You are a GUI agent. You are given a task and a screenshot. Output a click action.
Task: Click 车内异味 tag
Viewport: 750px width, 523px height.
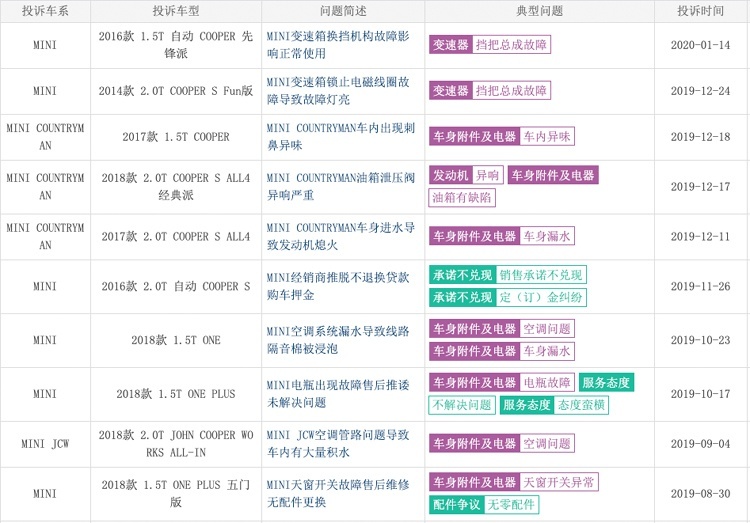coord(547,136)
